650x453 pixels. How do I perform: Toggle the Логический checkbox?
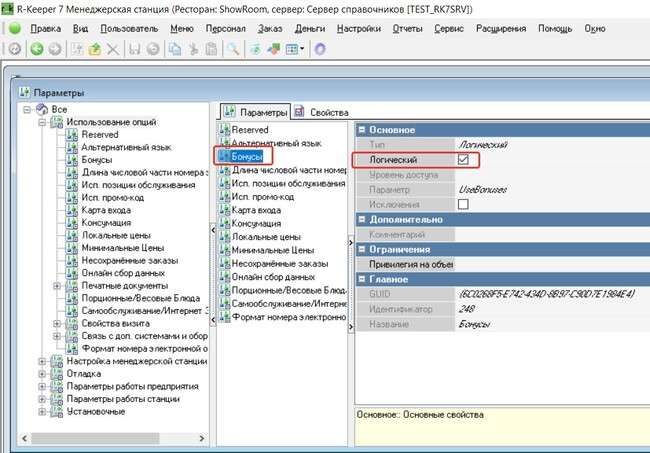pyautogui.click(x=463, y=160)
